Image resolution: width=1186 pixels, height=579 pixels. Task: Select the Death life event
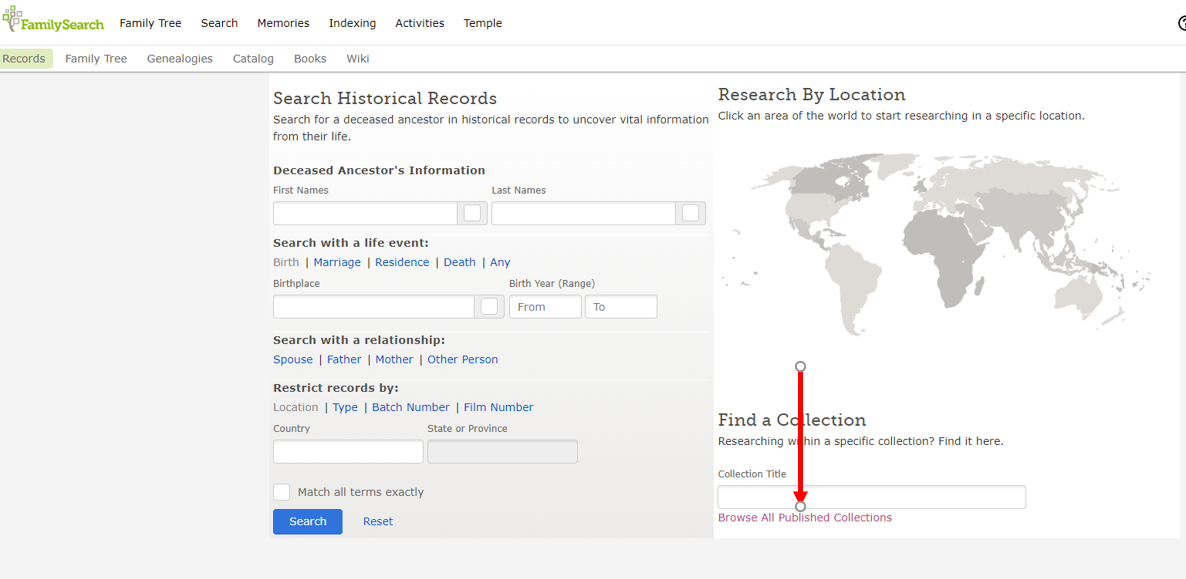(460, 262)
